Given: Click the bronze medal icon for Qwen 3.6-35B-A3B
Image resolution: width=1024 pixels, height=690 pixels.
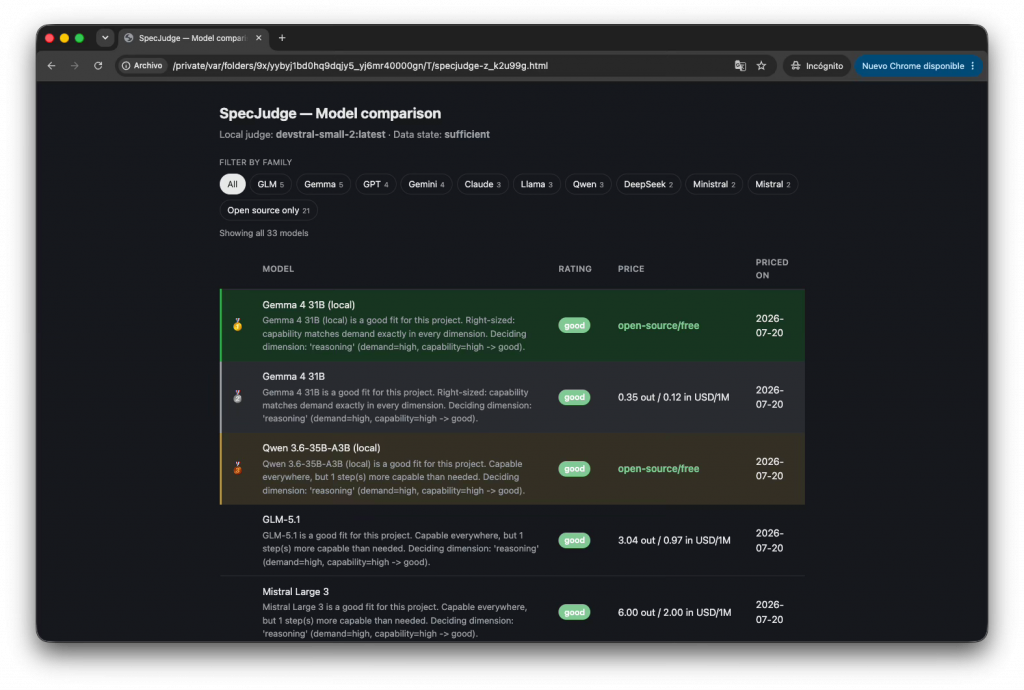Looking at the screenshot, I should 238,468.
